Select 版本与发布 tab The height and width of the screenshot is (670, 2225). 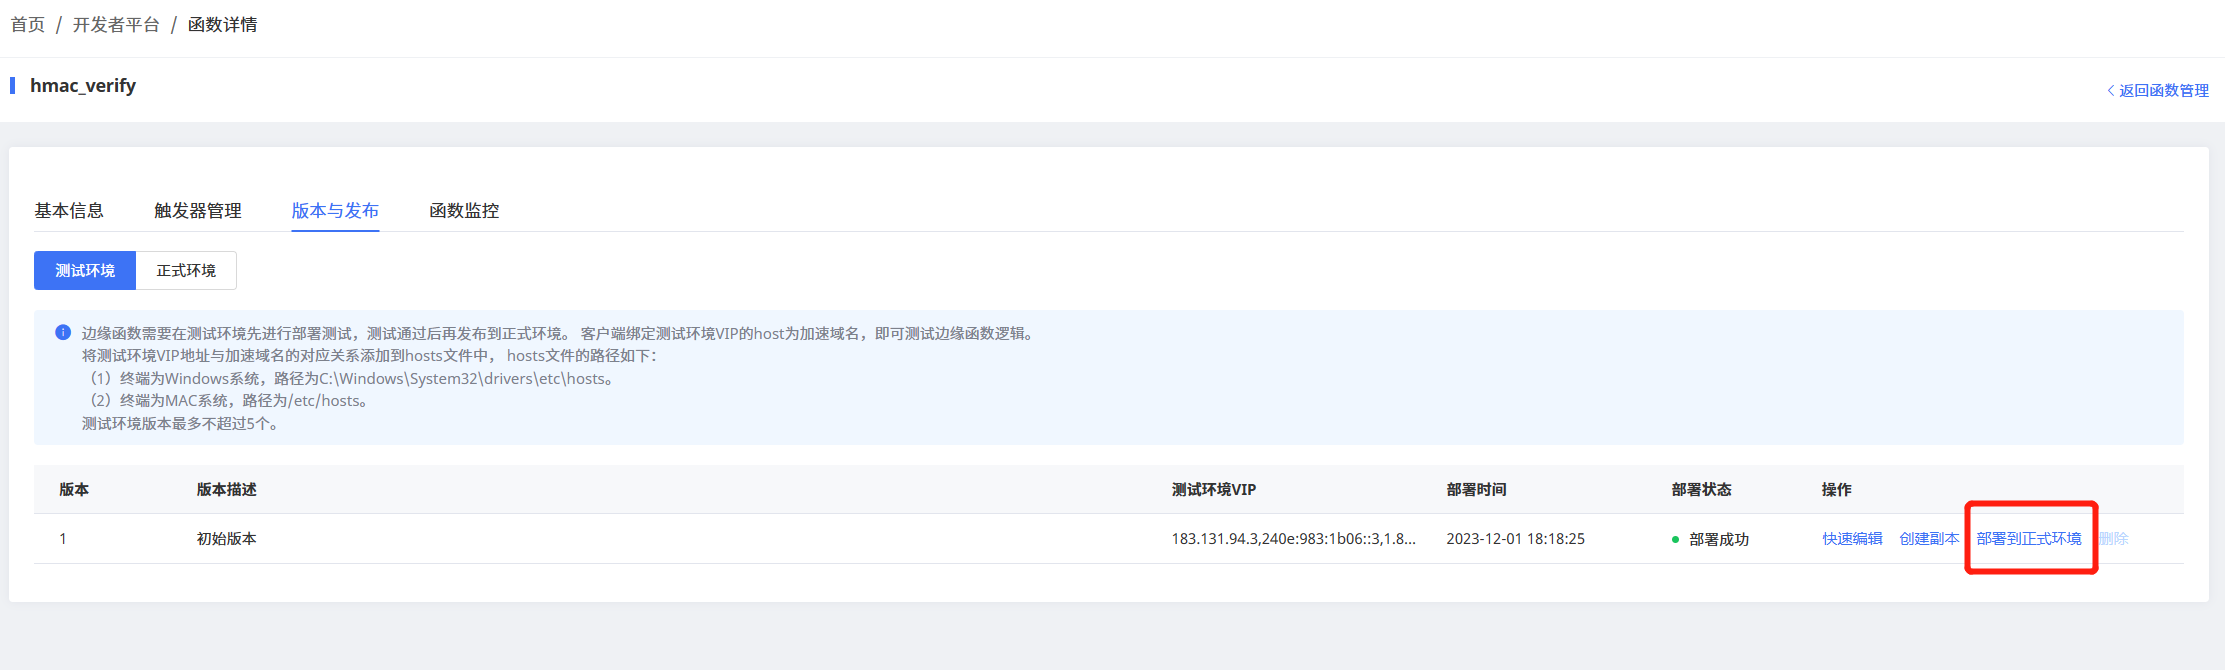[x=335, y=211]
